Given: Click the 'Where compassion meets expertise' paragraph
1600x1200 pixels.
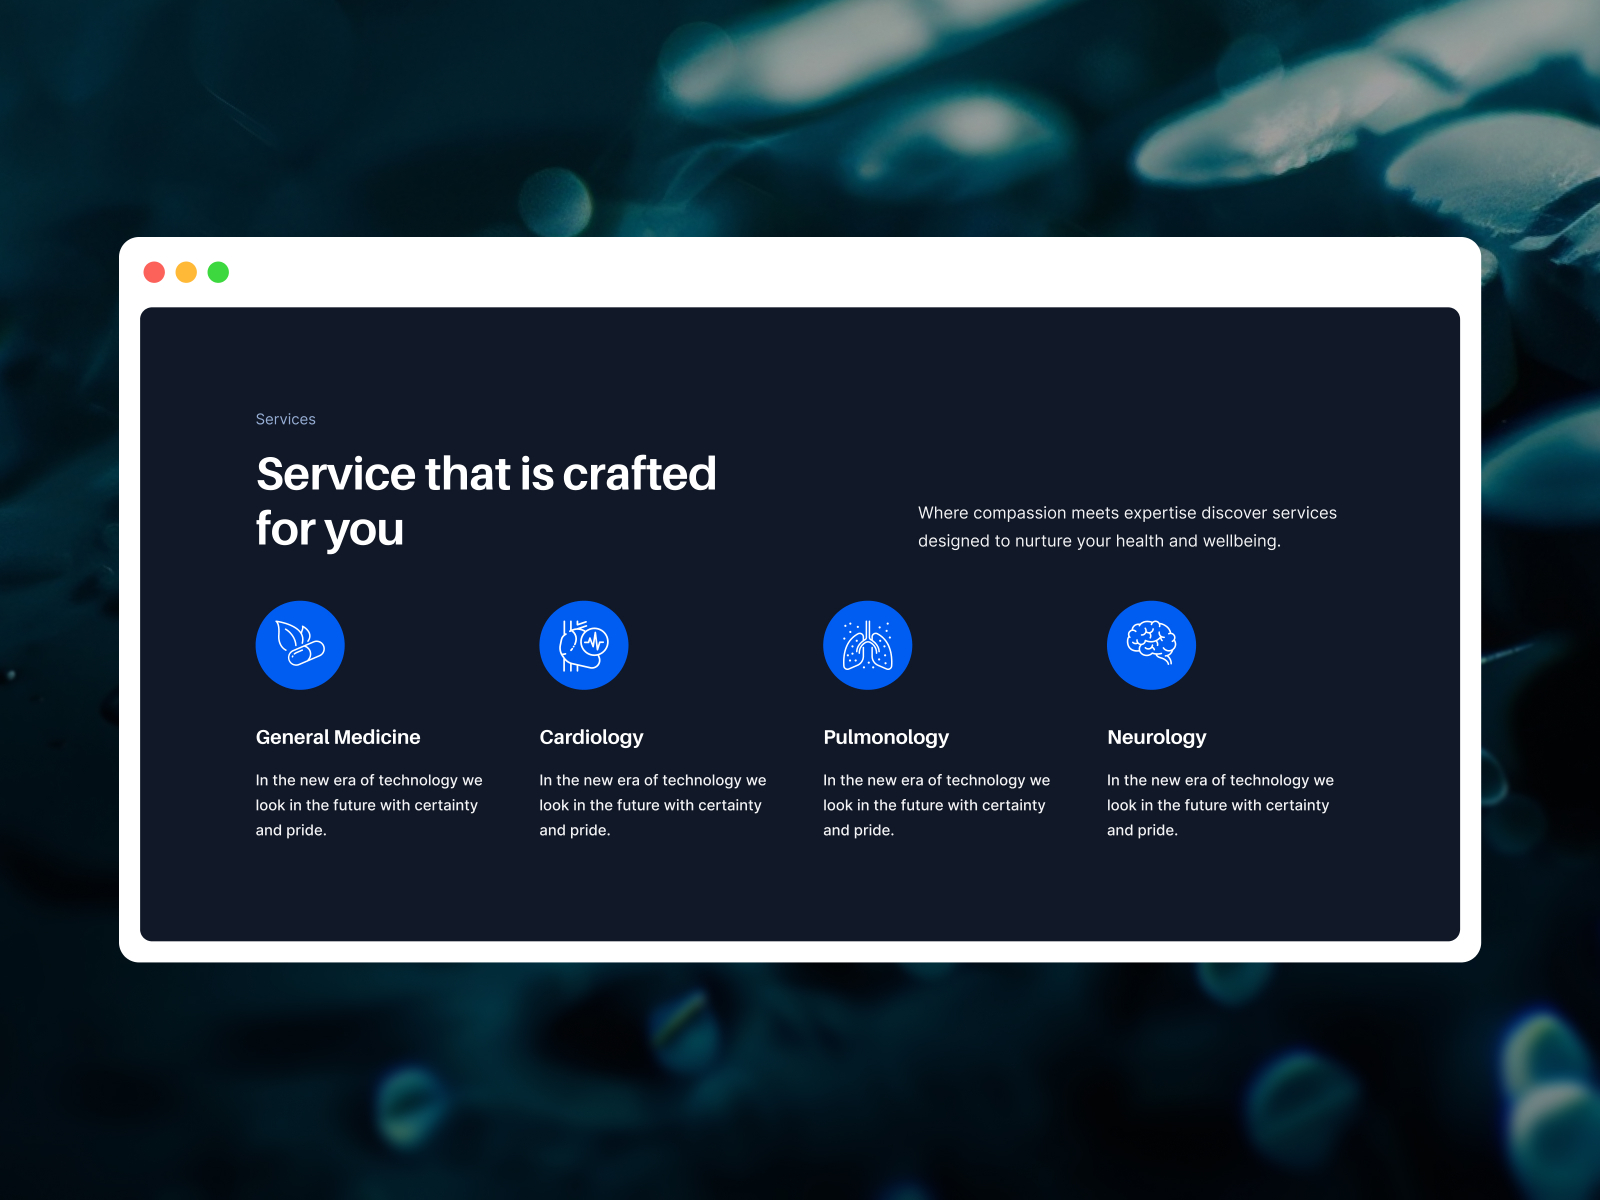Looking at the screenshot, I should (x=1127, y=527).
